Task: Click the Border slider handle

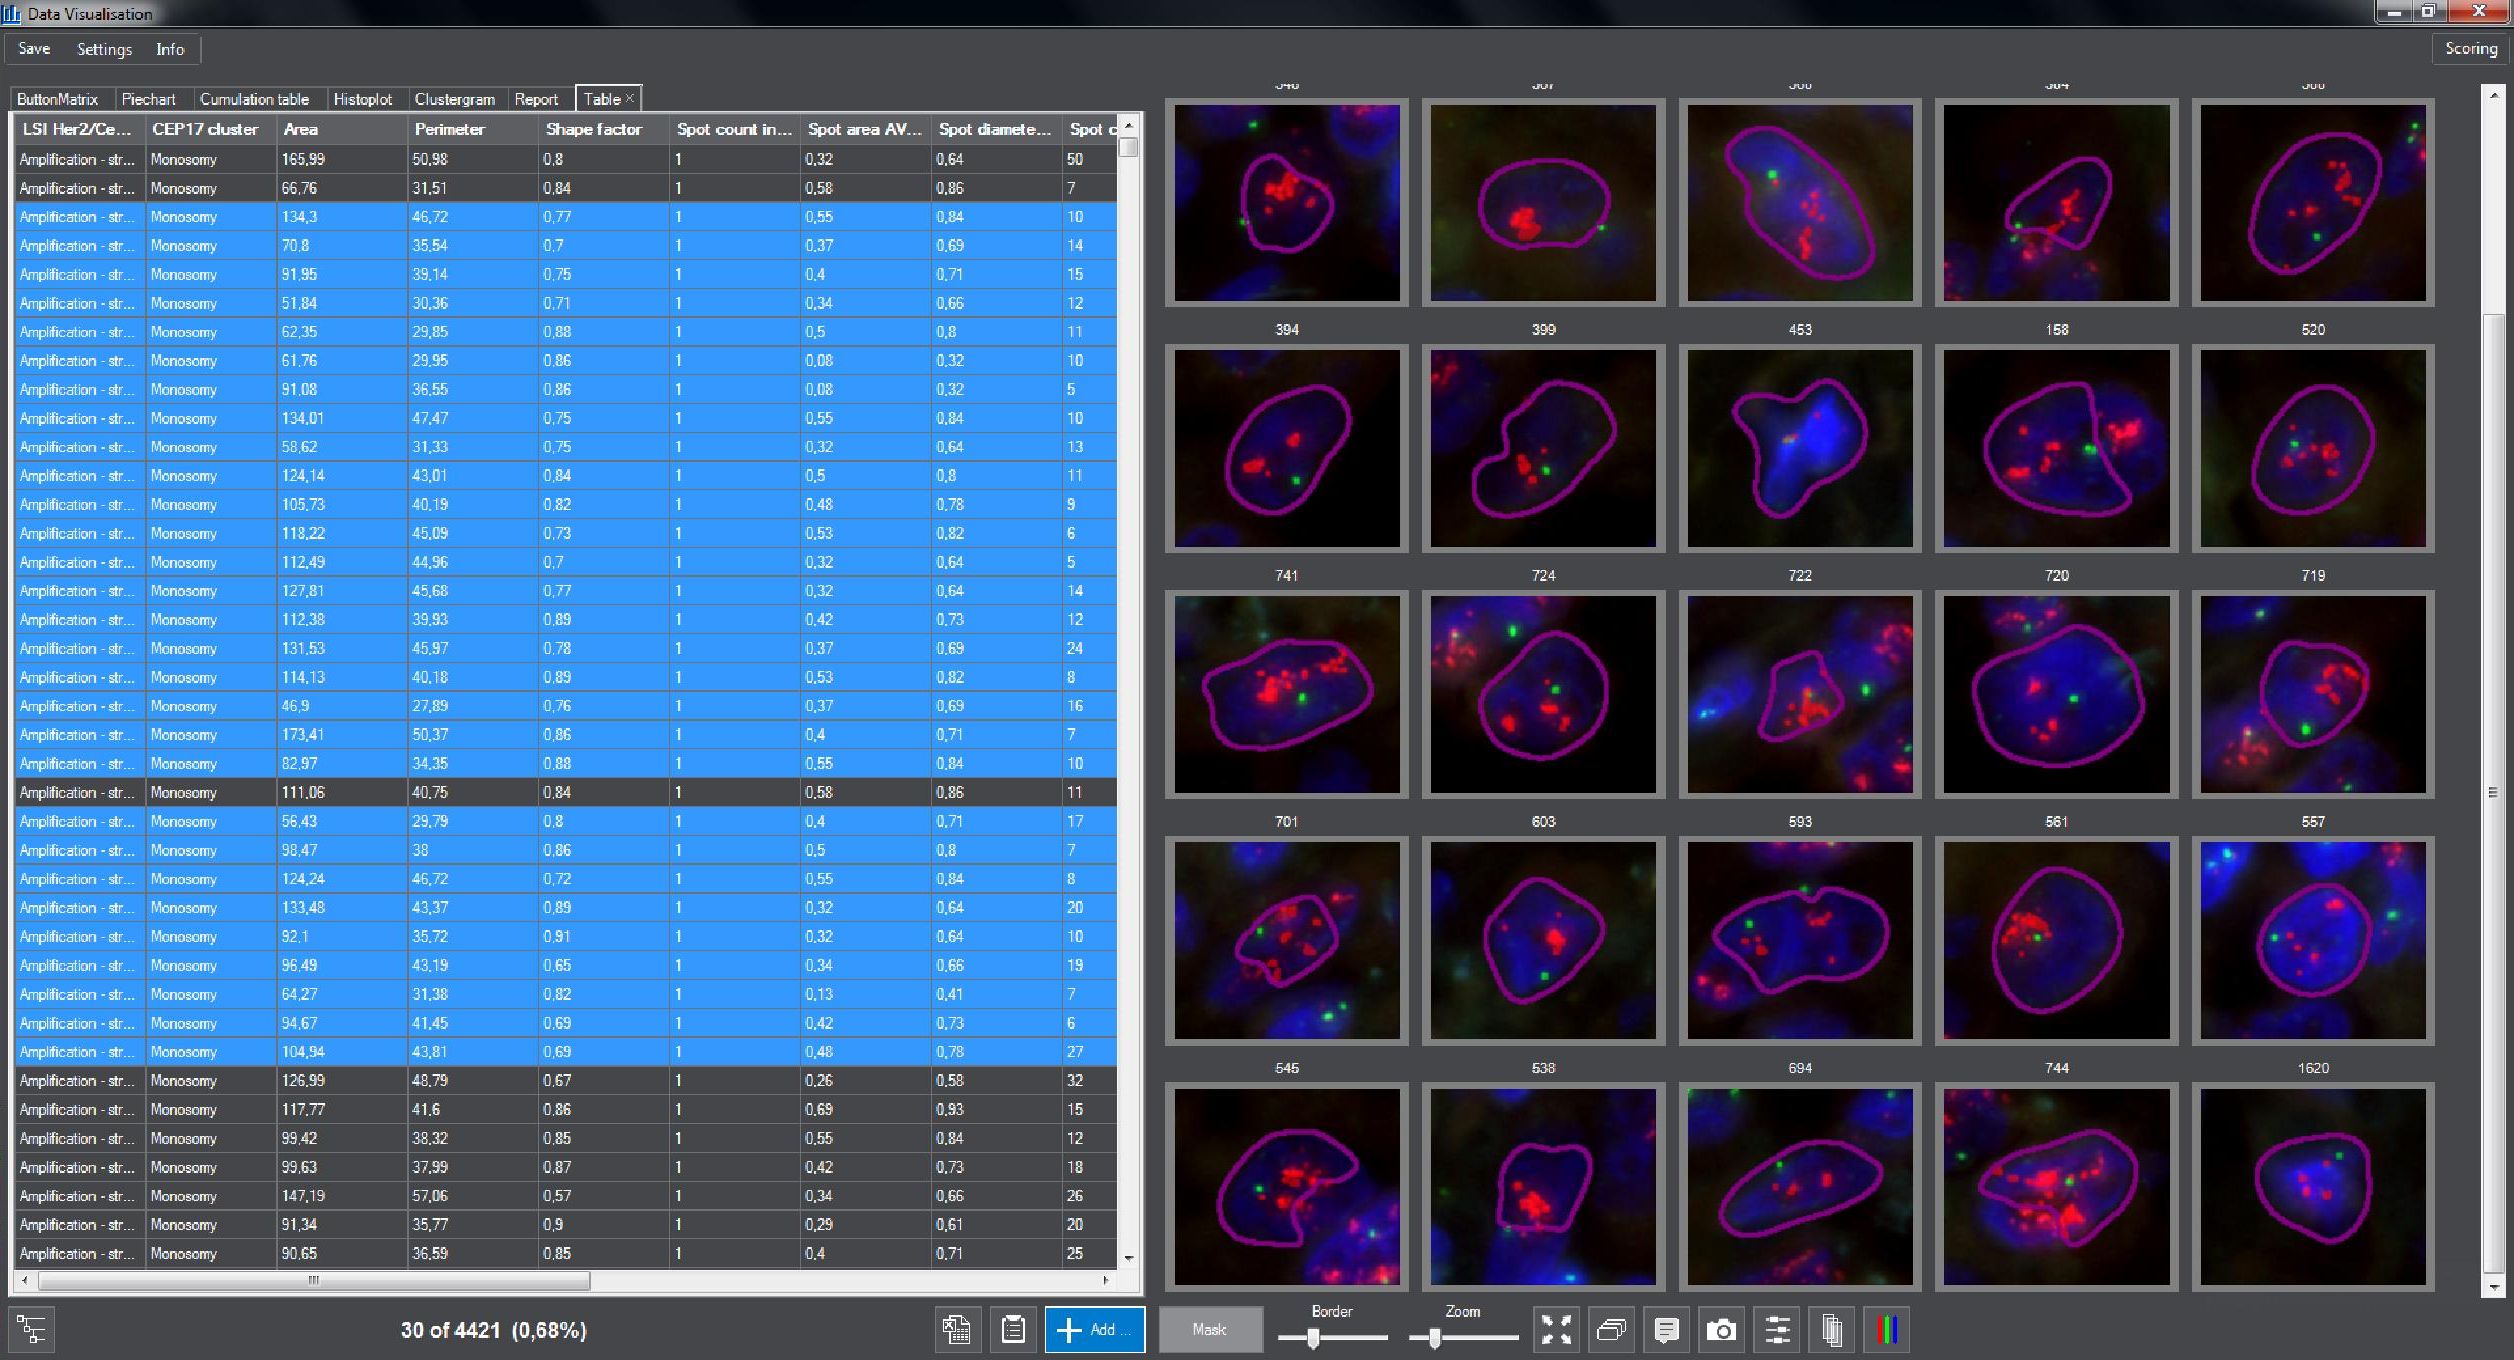Action: (x=1313, y=1338)
